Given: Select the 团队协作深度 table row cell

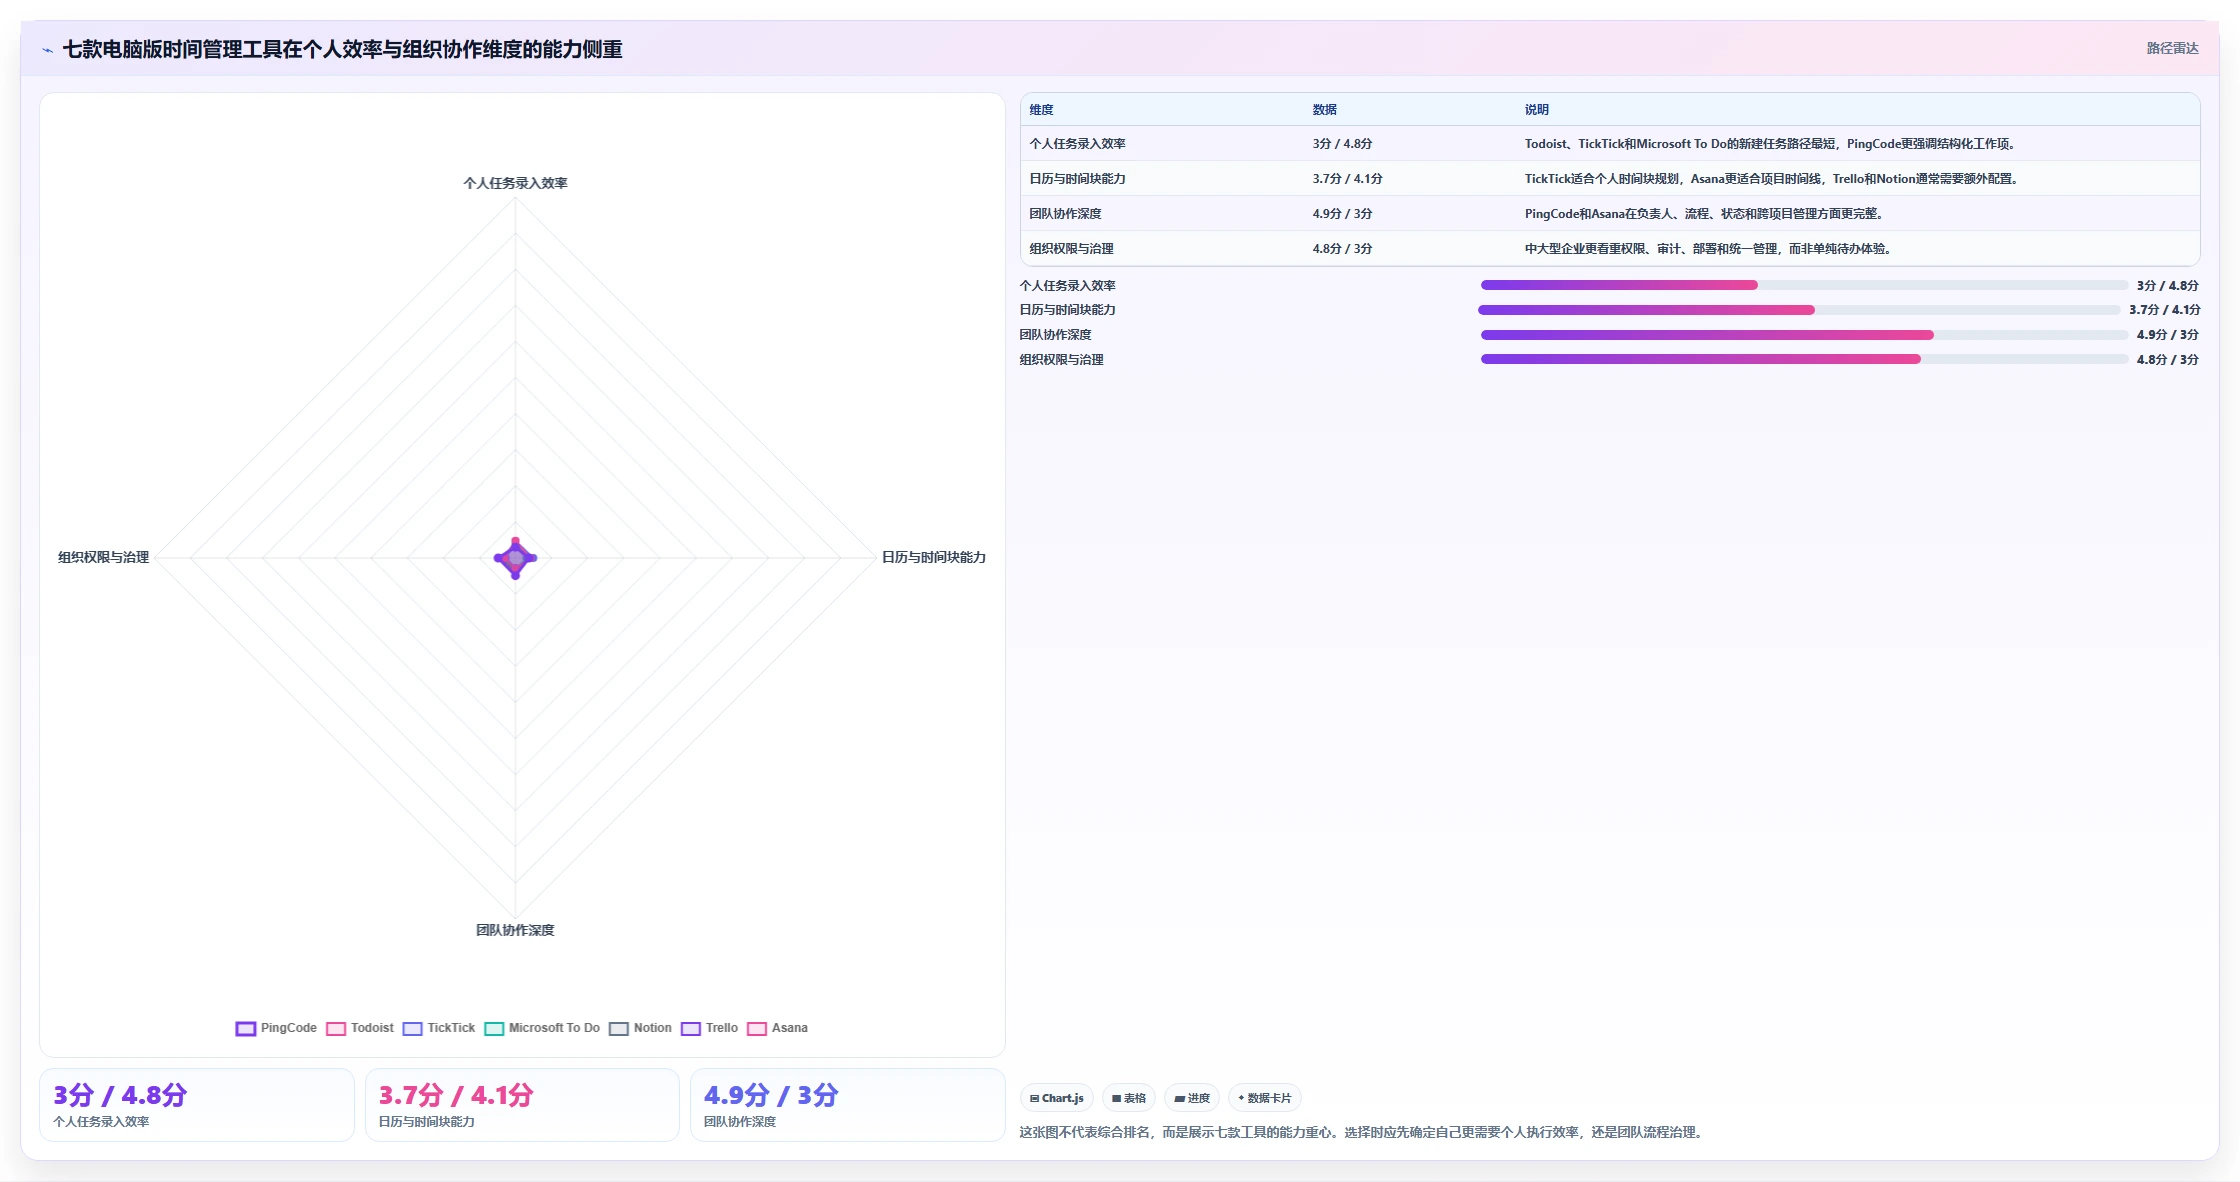Looking at the screenshot, I should (x=1065, y=214).
